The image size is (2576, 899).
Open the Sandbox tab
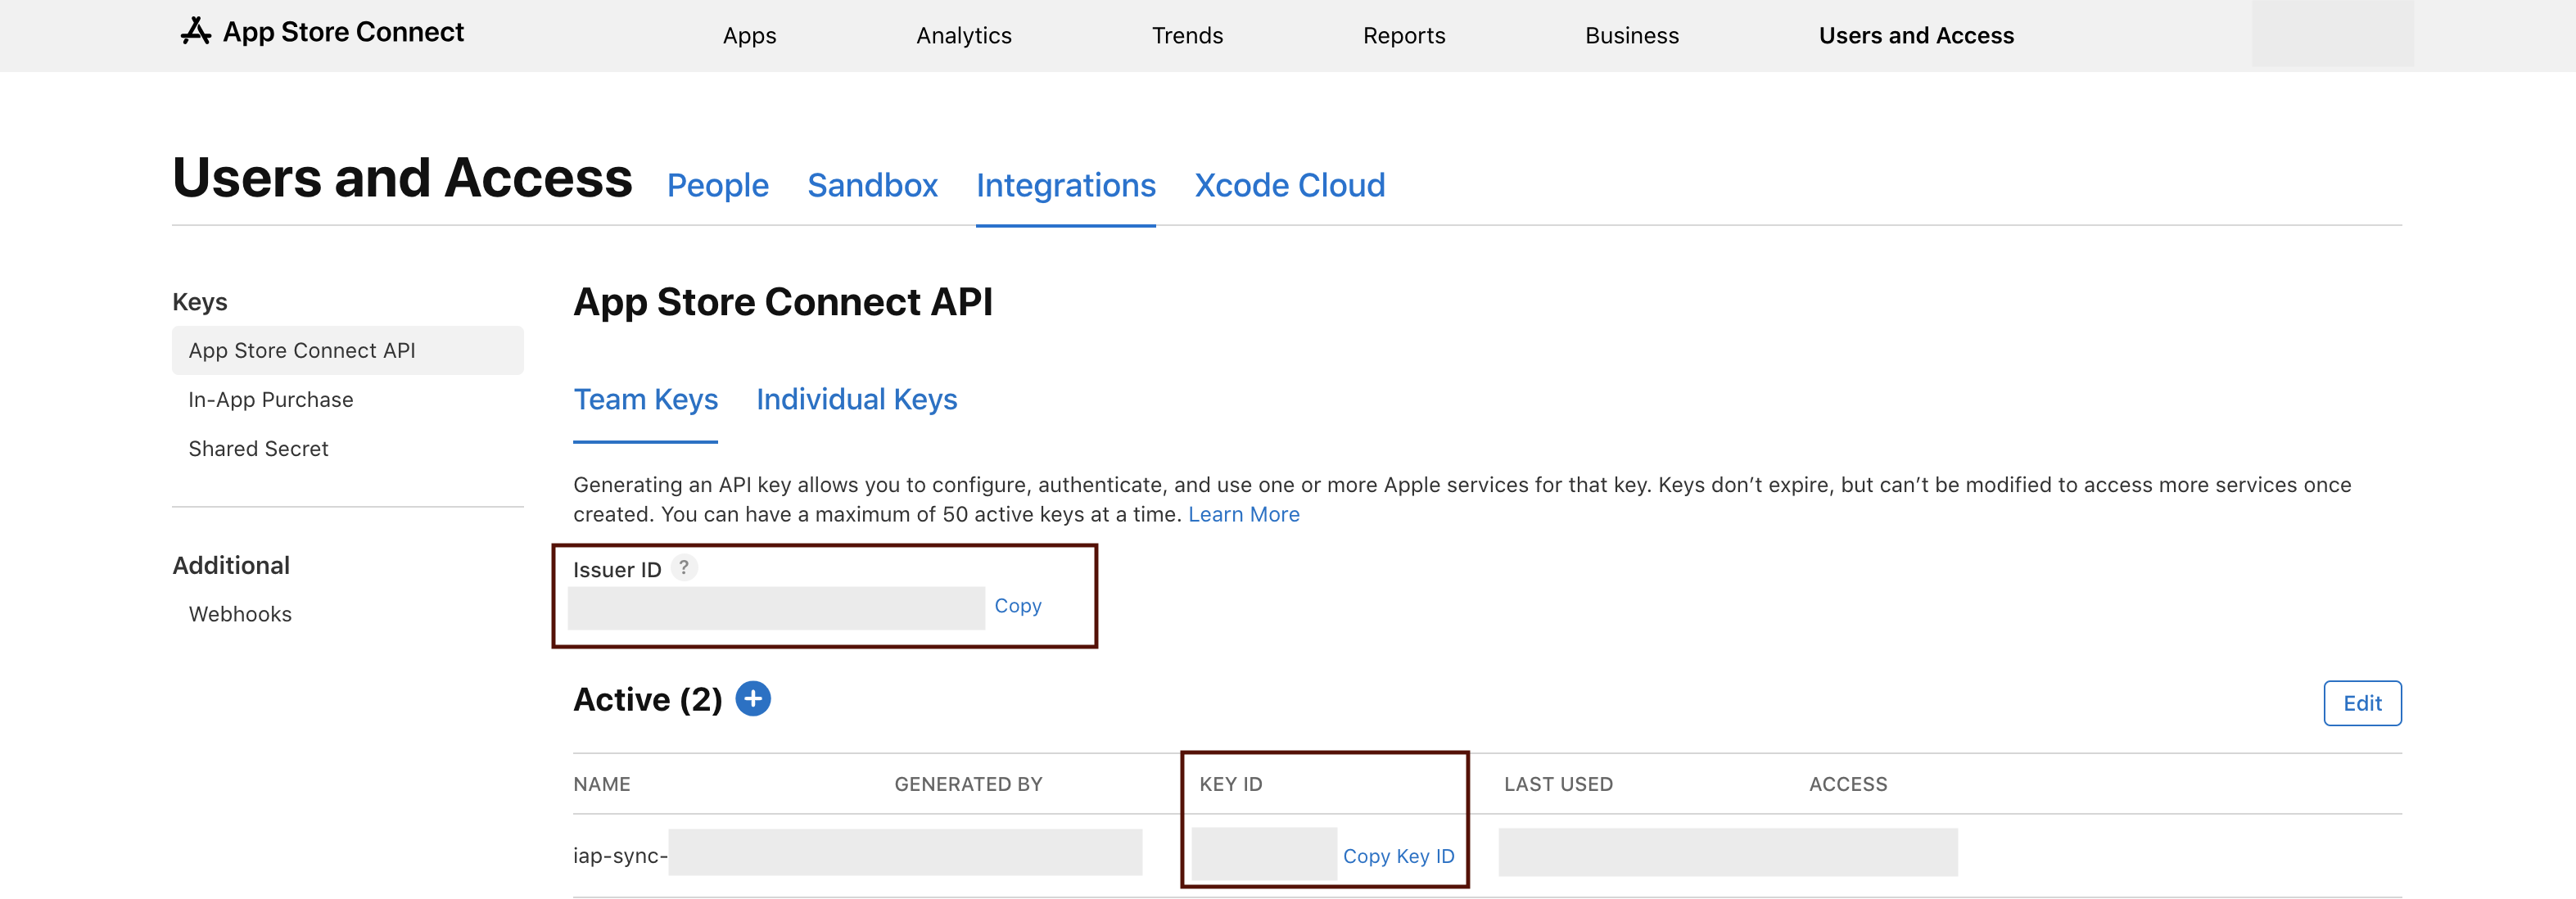tap(872, 185)
